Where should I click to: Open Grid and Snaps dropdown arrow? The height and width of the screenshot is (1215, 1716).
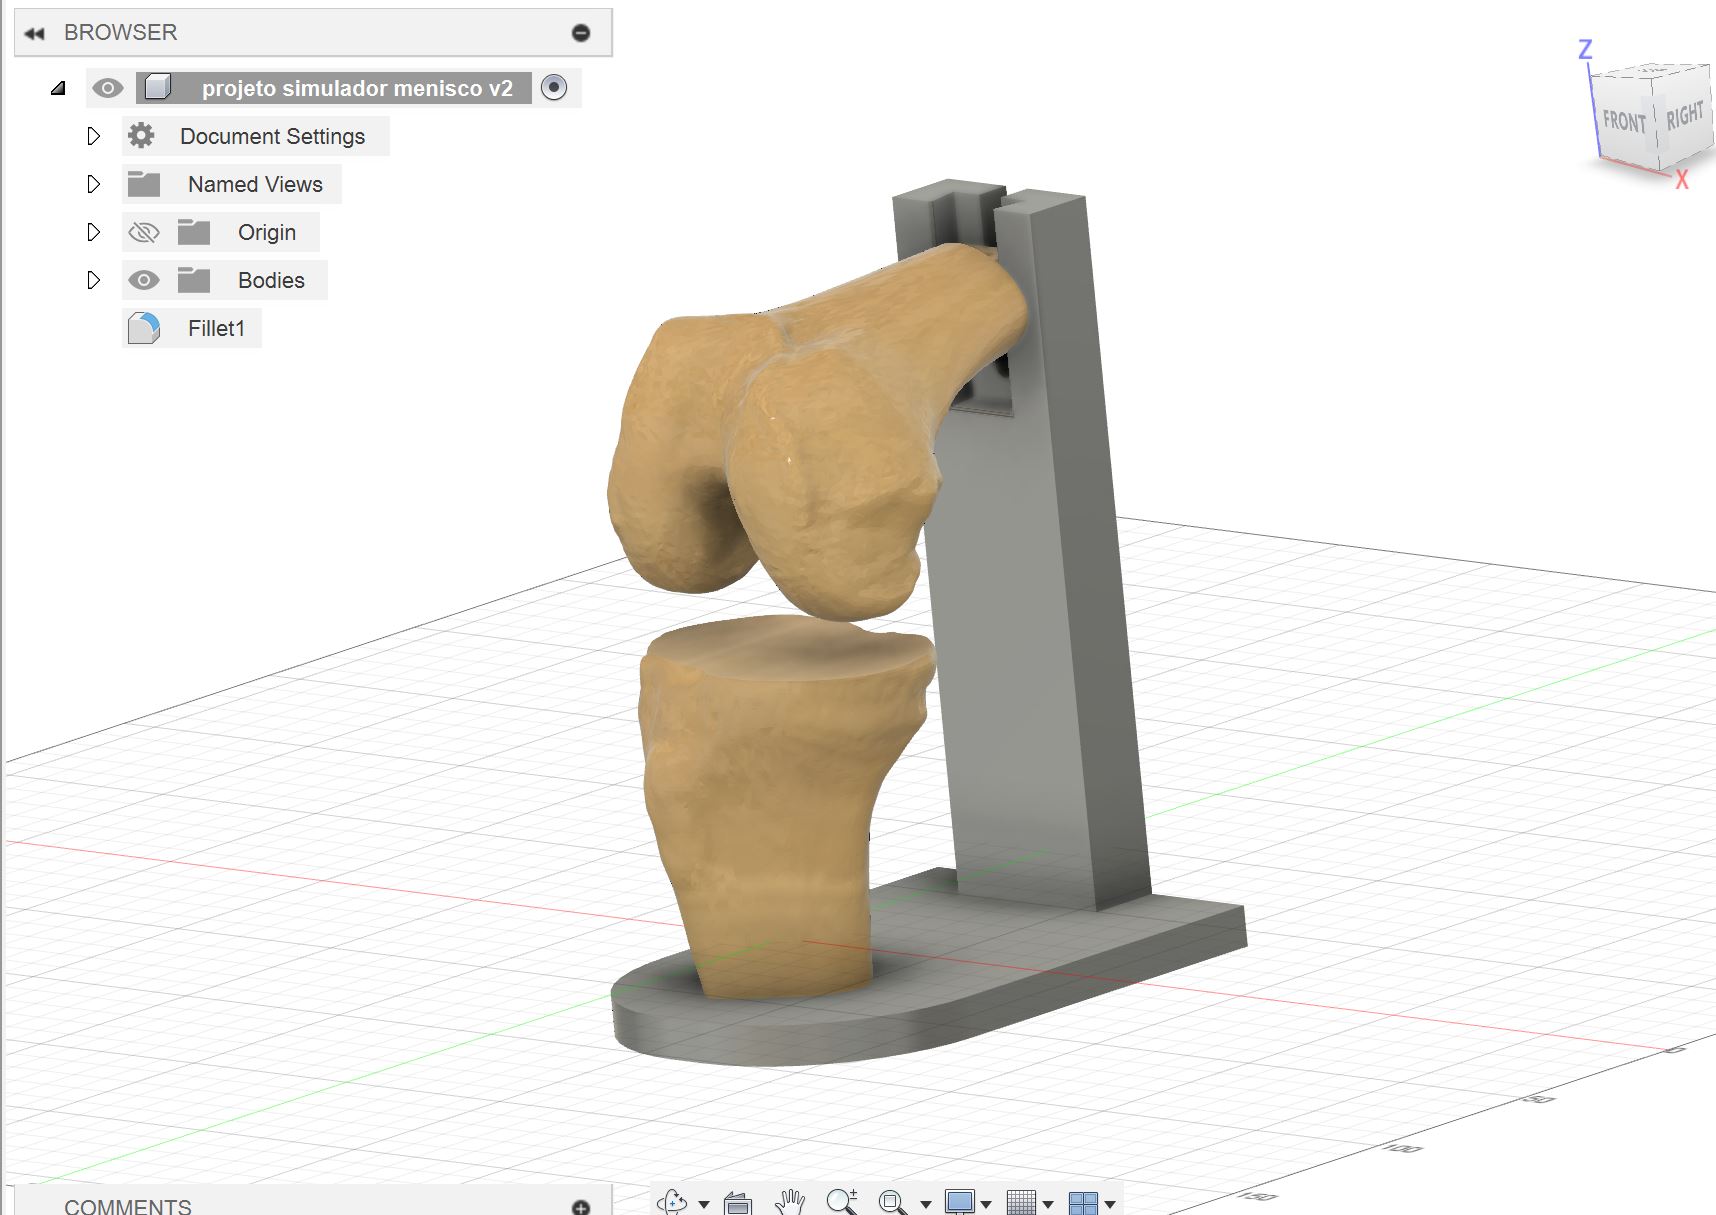tap(1048, 1204)
